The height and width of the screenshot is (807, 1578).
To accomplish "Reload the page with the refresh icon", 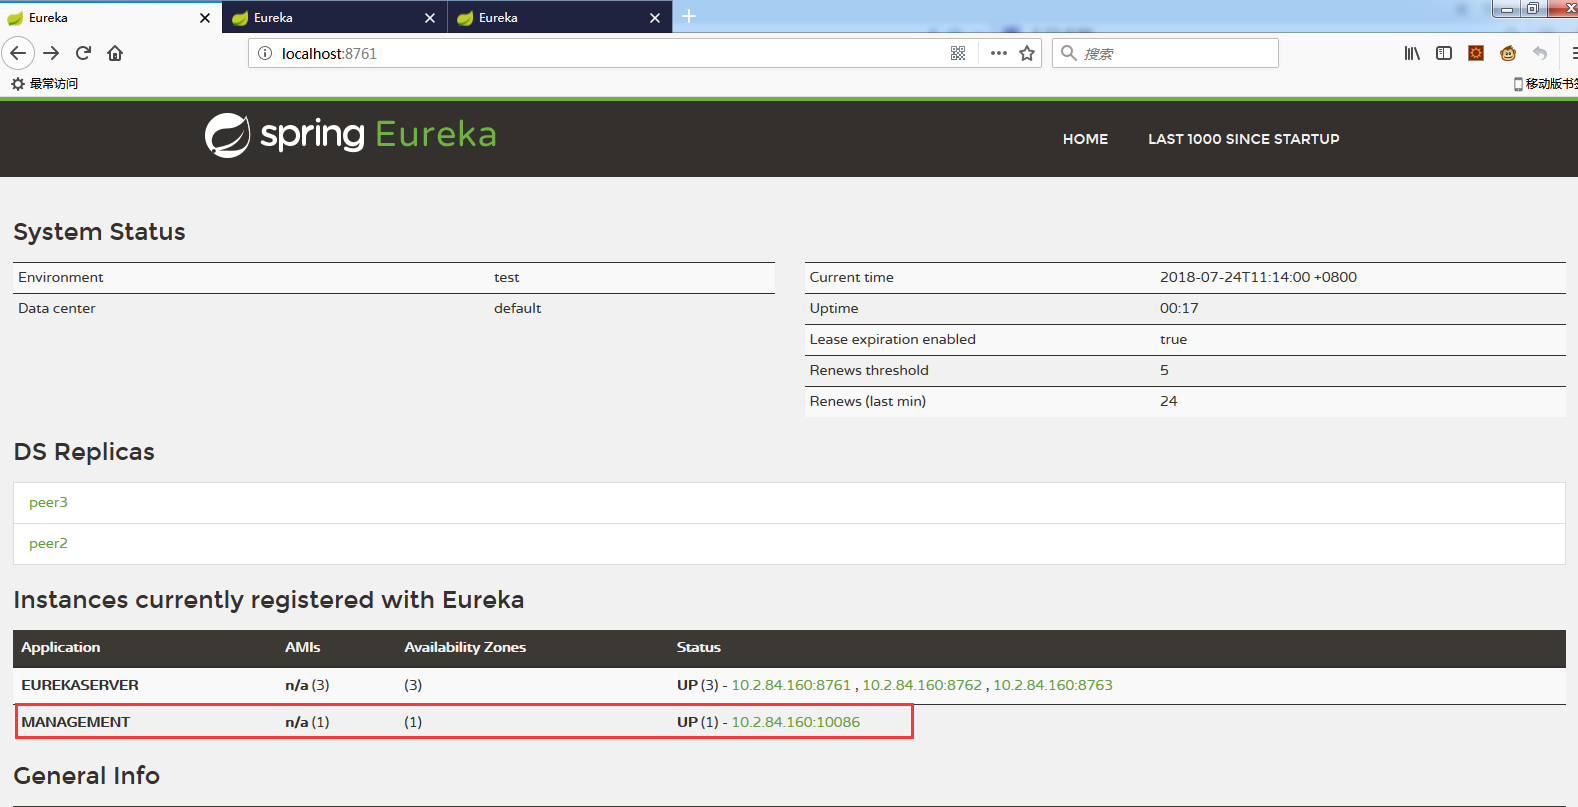I will pyautogui.click(x=83, y=53).
